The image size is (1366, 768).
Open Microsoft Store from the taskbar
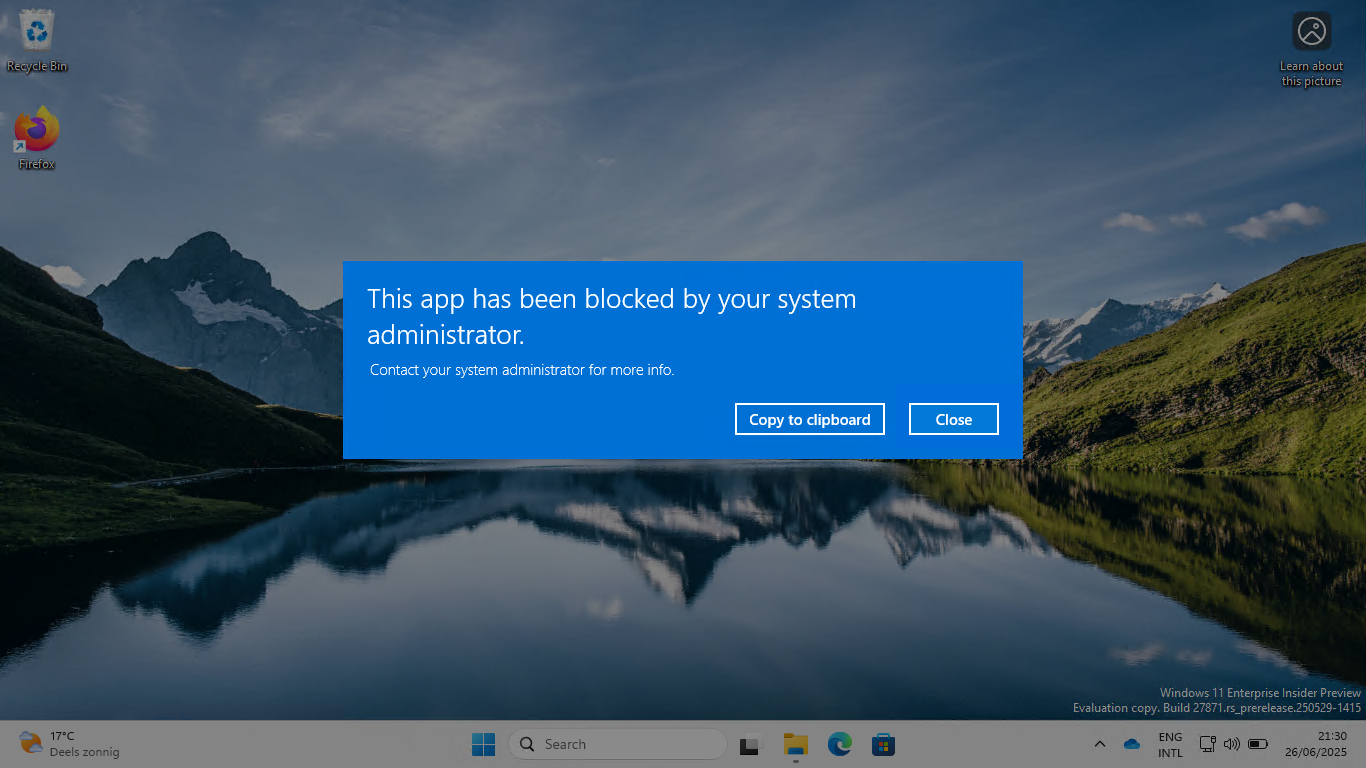pos(883,744)
